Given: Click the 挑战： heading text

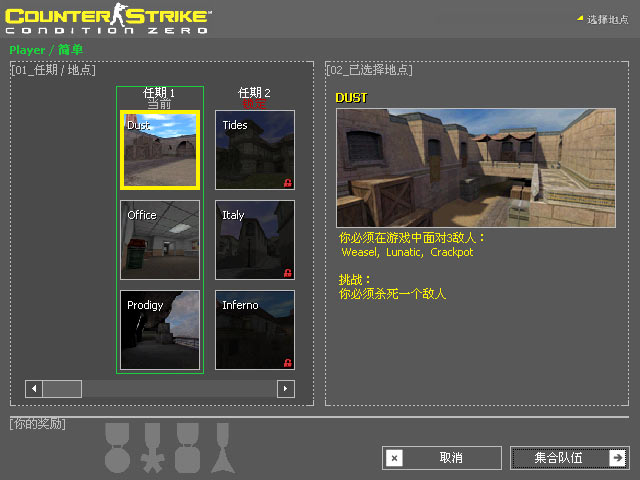Looking at the screenshot, I should [x=355, y=280].
